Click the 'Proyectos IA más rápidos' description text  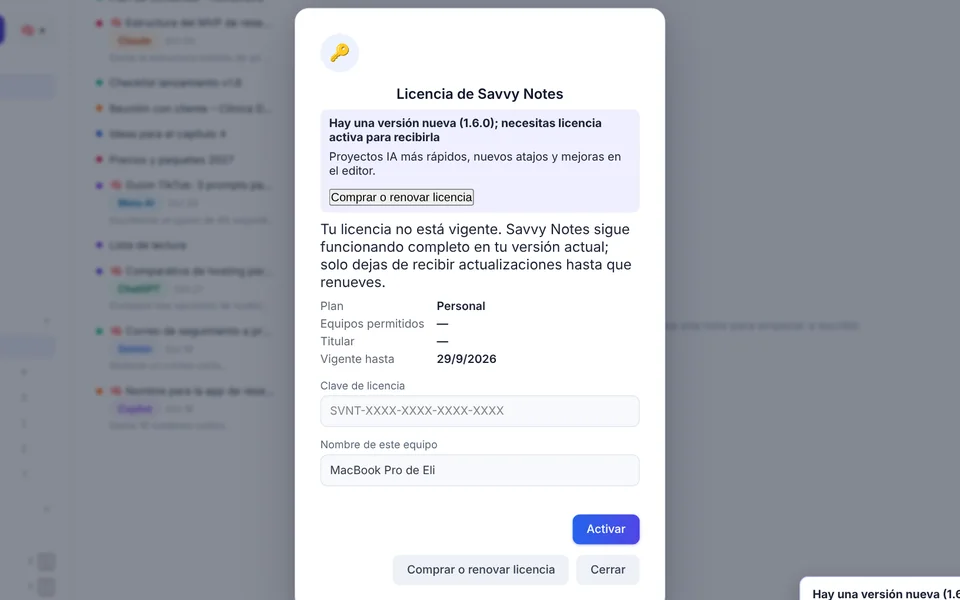(x=475, y=163)
